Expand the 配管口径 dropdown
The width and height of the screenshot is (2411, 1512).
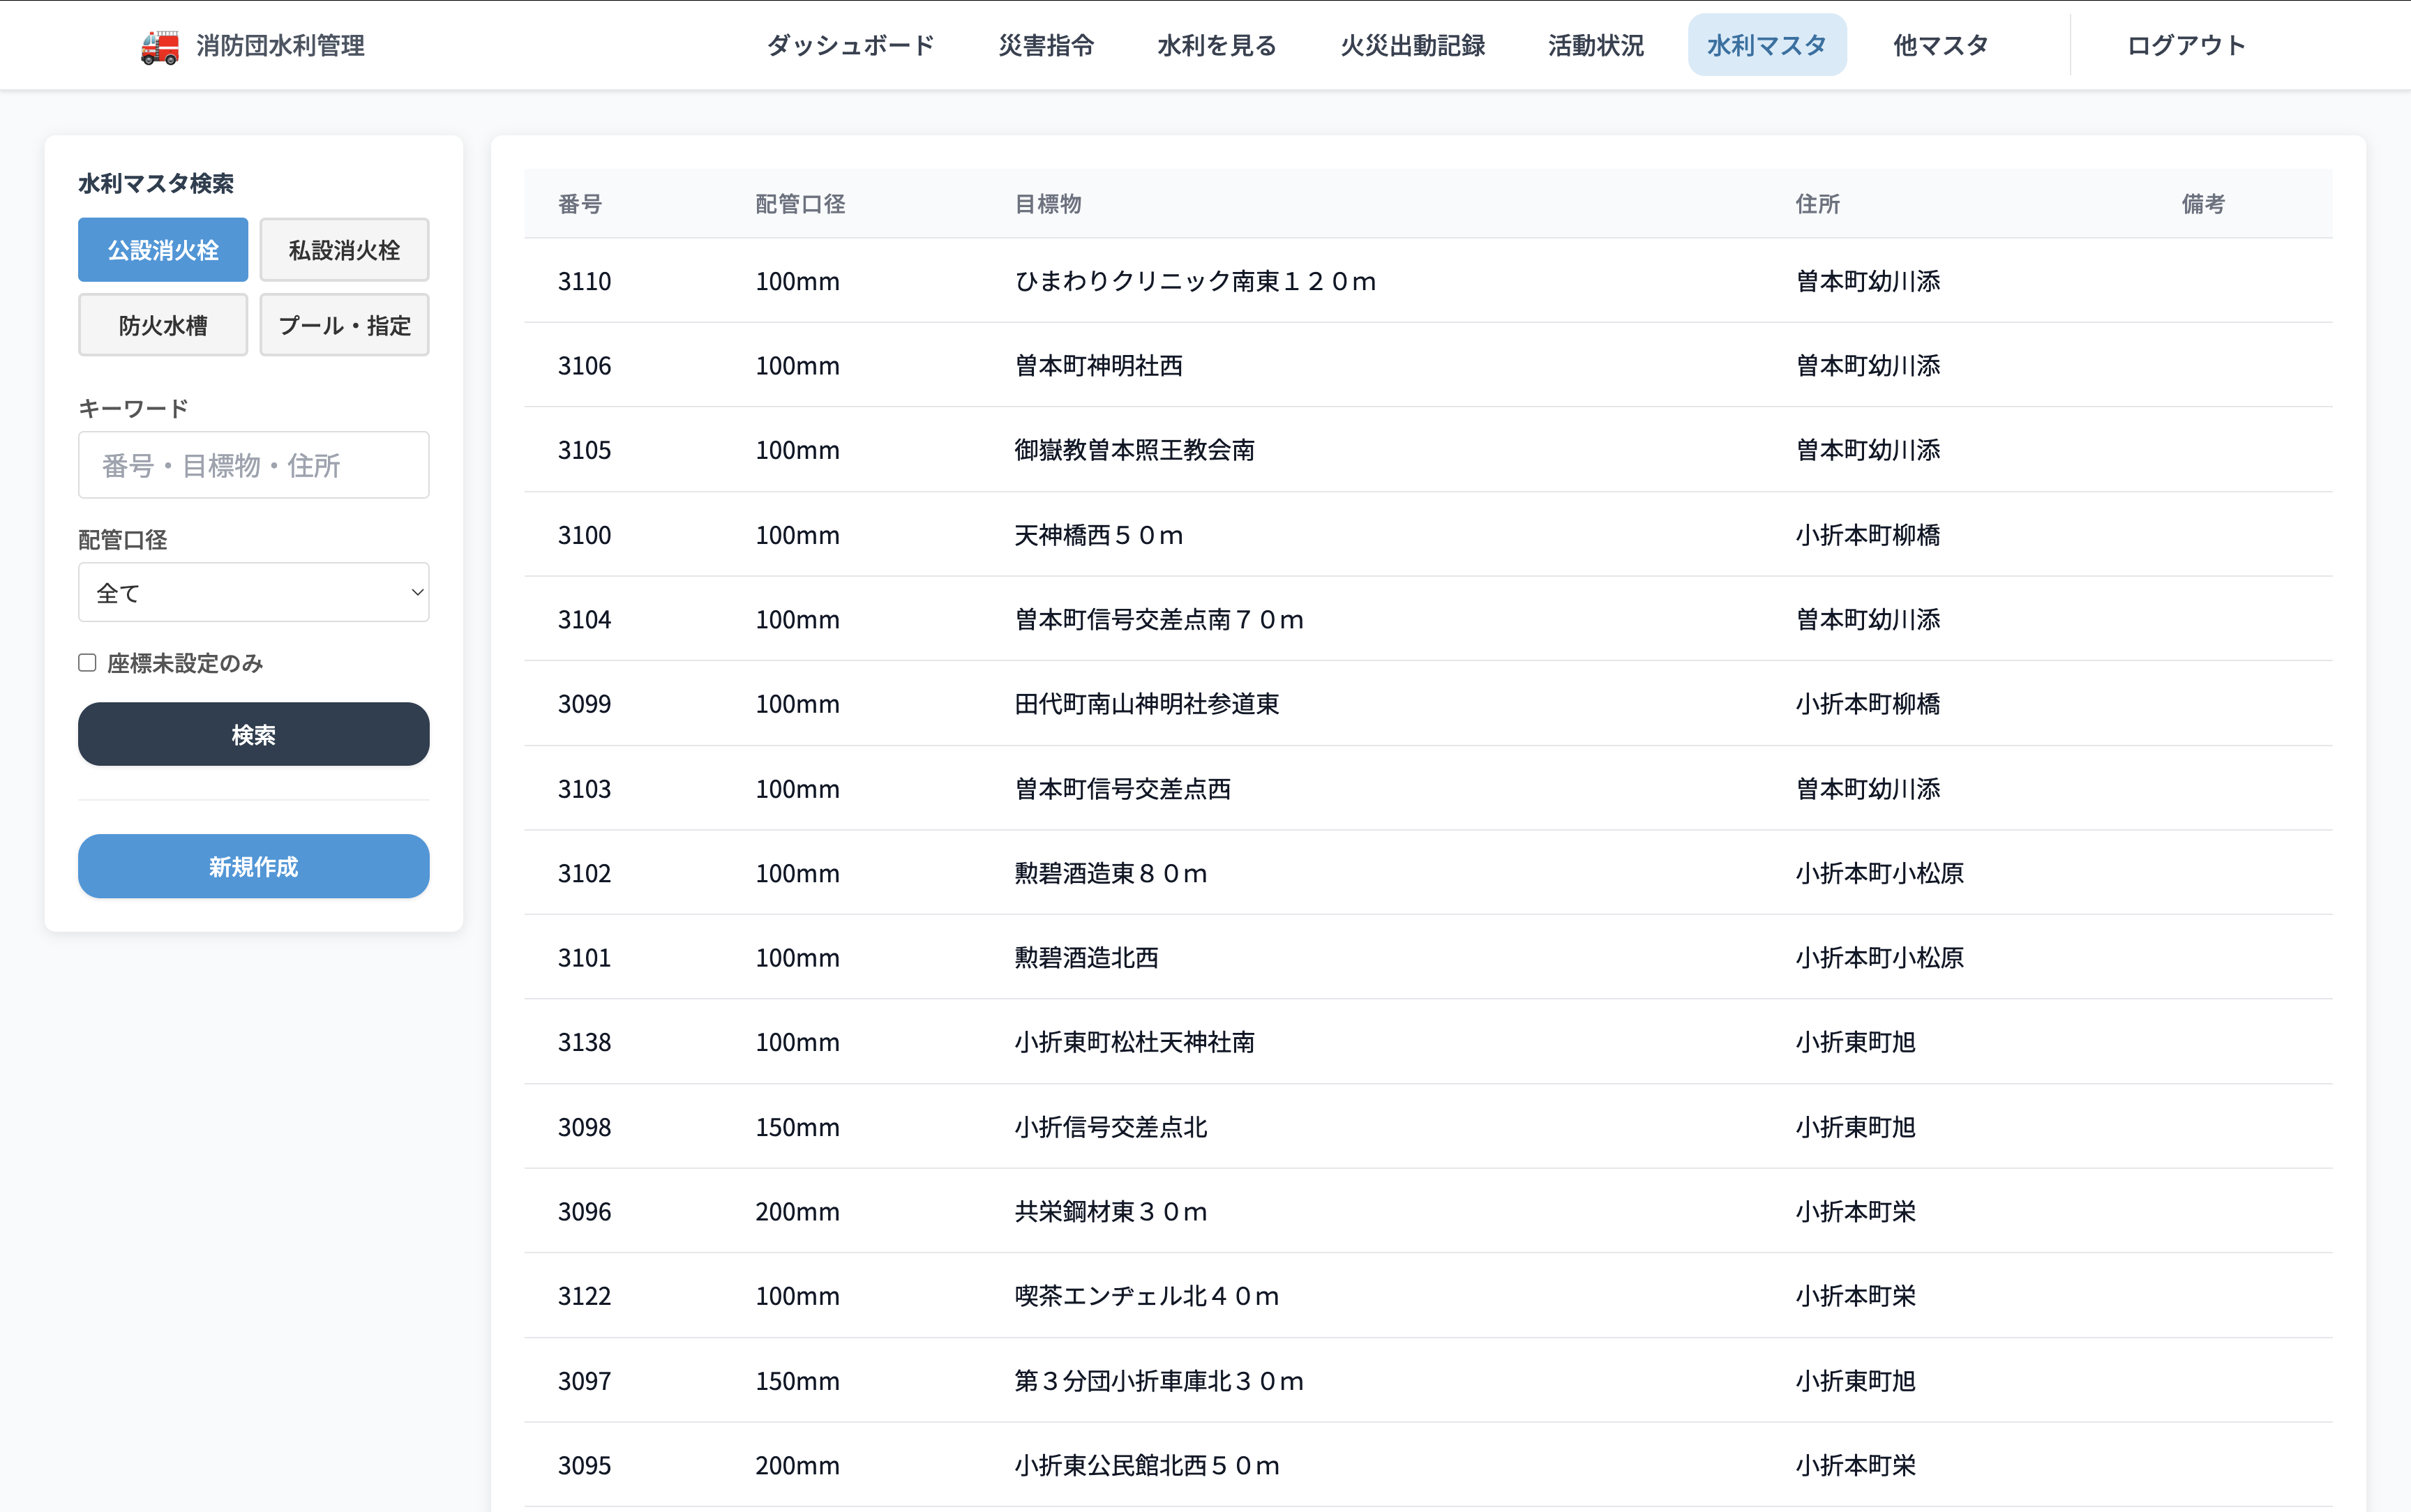tap(254, 593)
